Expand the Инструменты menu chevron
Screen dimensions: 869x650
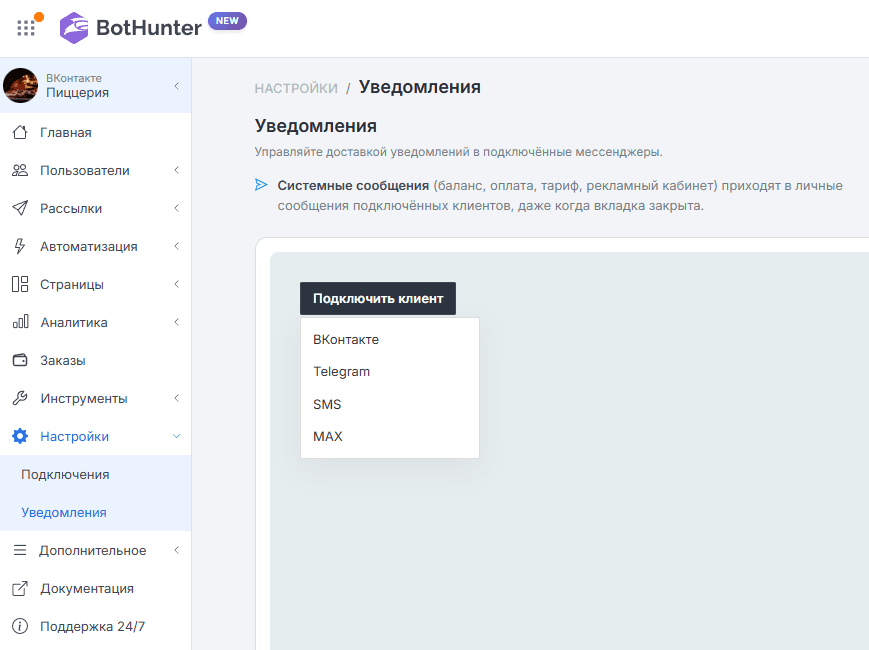point(176,398)
